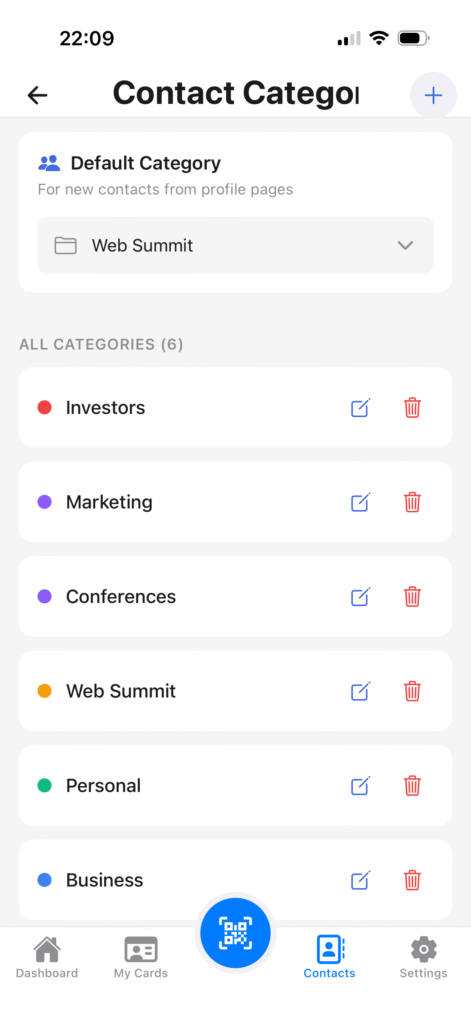Go to the Settings tab
471x1024 pixels.
[423, 957]
